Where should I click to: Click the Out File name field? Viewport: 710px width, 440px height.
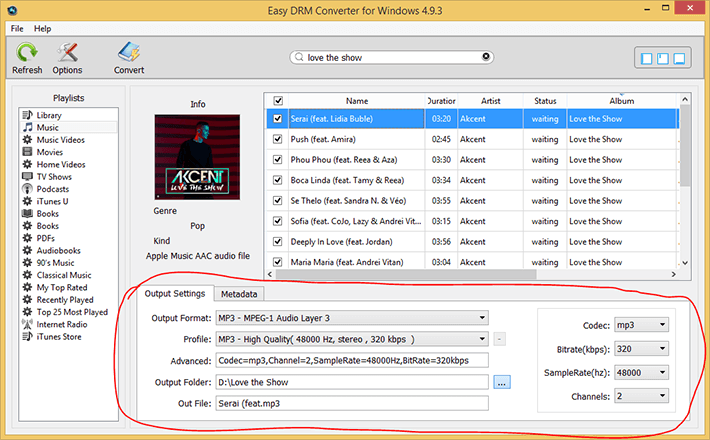352,403
